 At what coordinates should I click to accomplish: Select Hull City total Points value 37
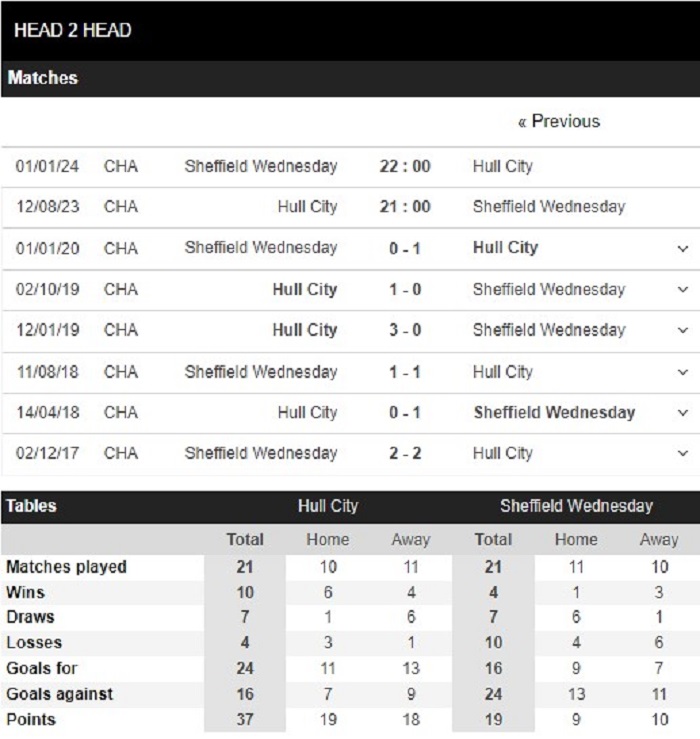[245, 720]
